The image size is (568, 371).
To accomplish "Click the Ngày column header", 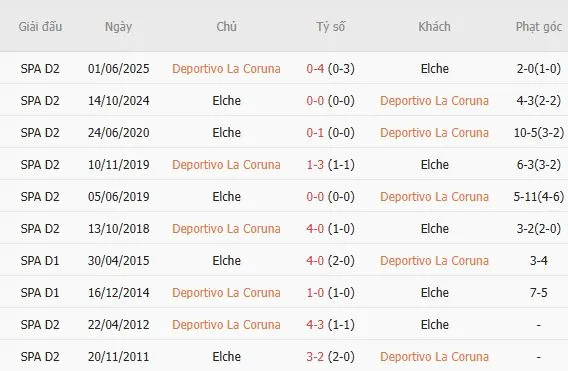I will coord(118,27).
